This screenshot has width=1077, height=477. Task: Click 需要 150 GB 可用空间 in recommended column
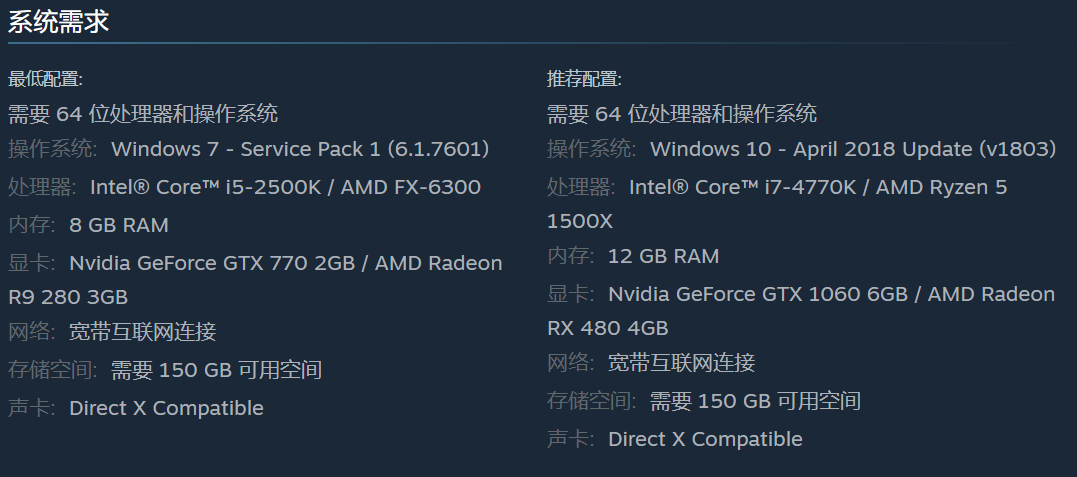[755, 401]
